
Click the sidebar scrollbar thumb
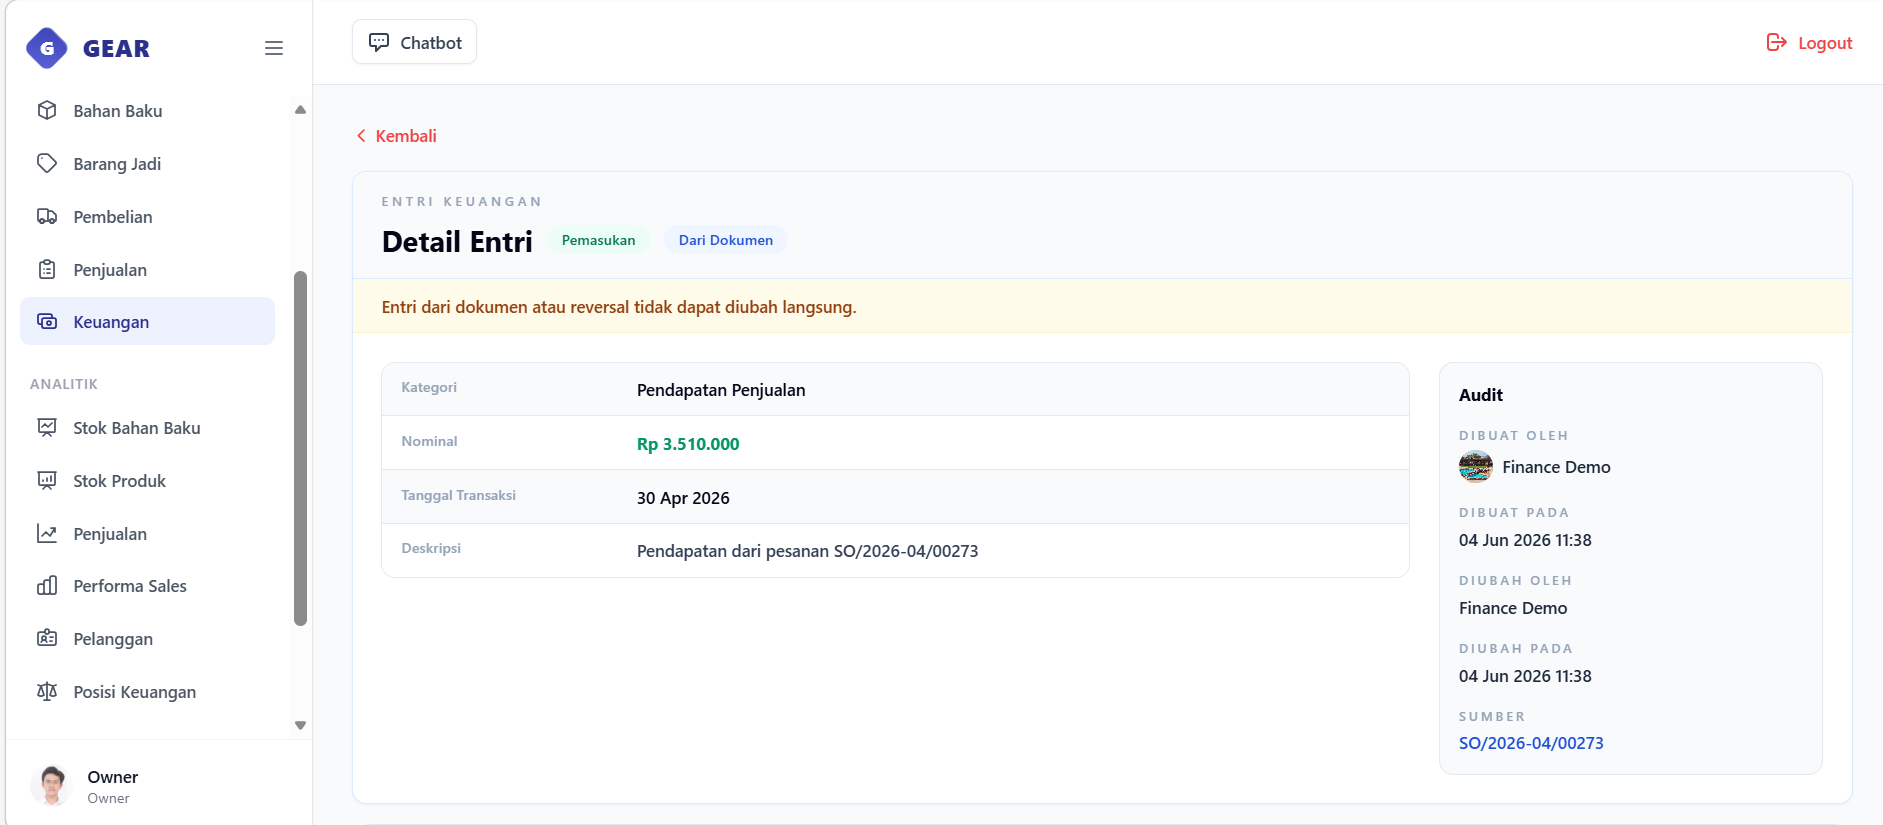[x=300, y=448]
